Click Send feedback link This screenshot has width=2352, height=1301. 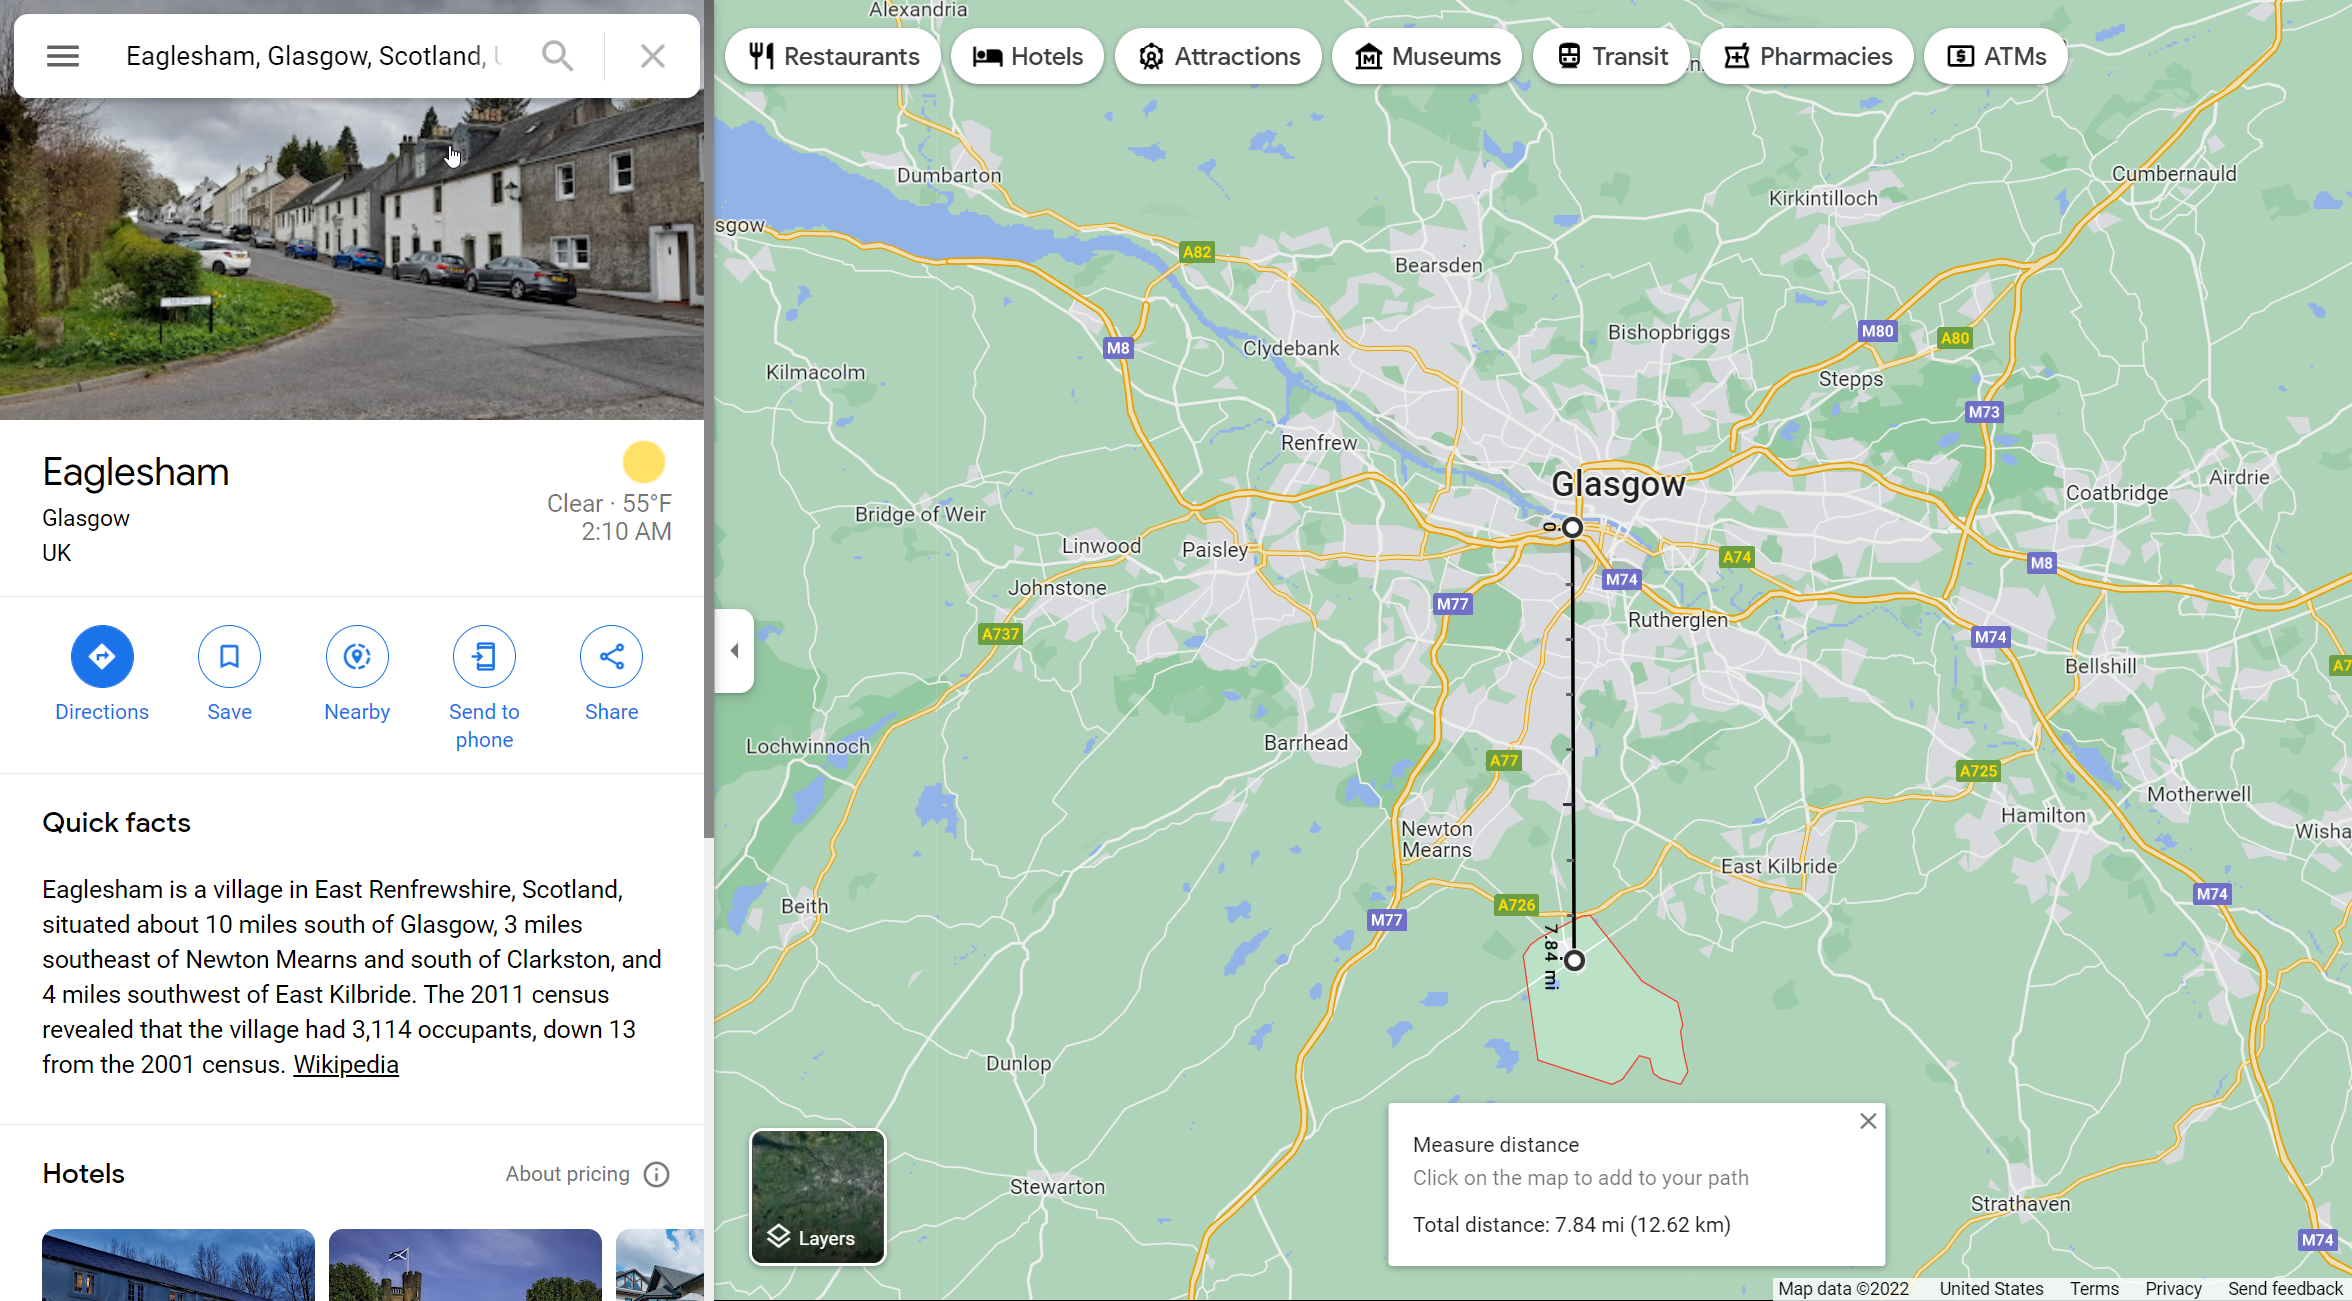[2285, 1289]
